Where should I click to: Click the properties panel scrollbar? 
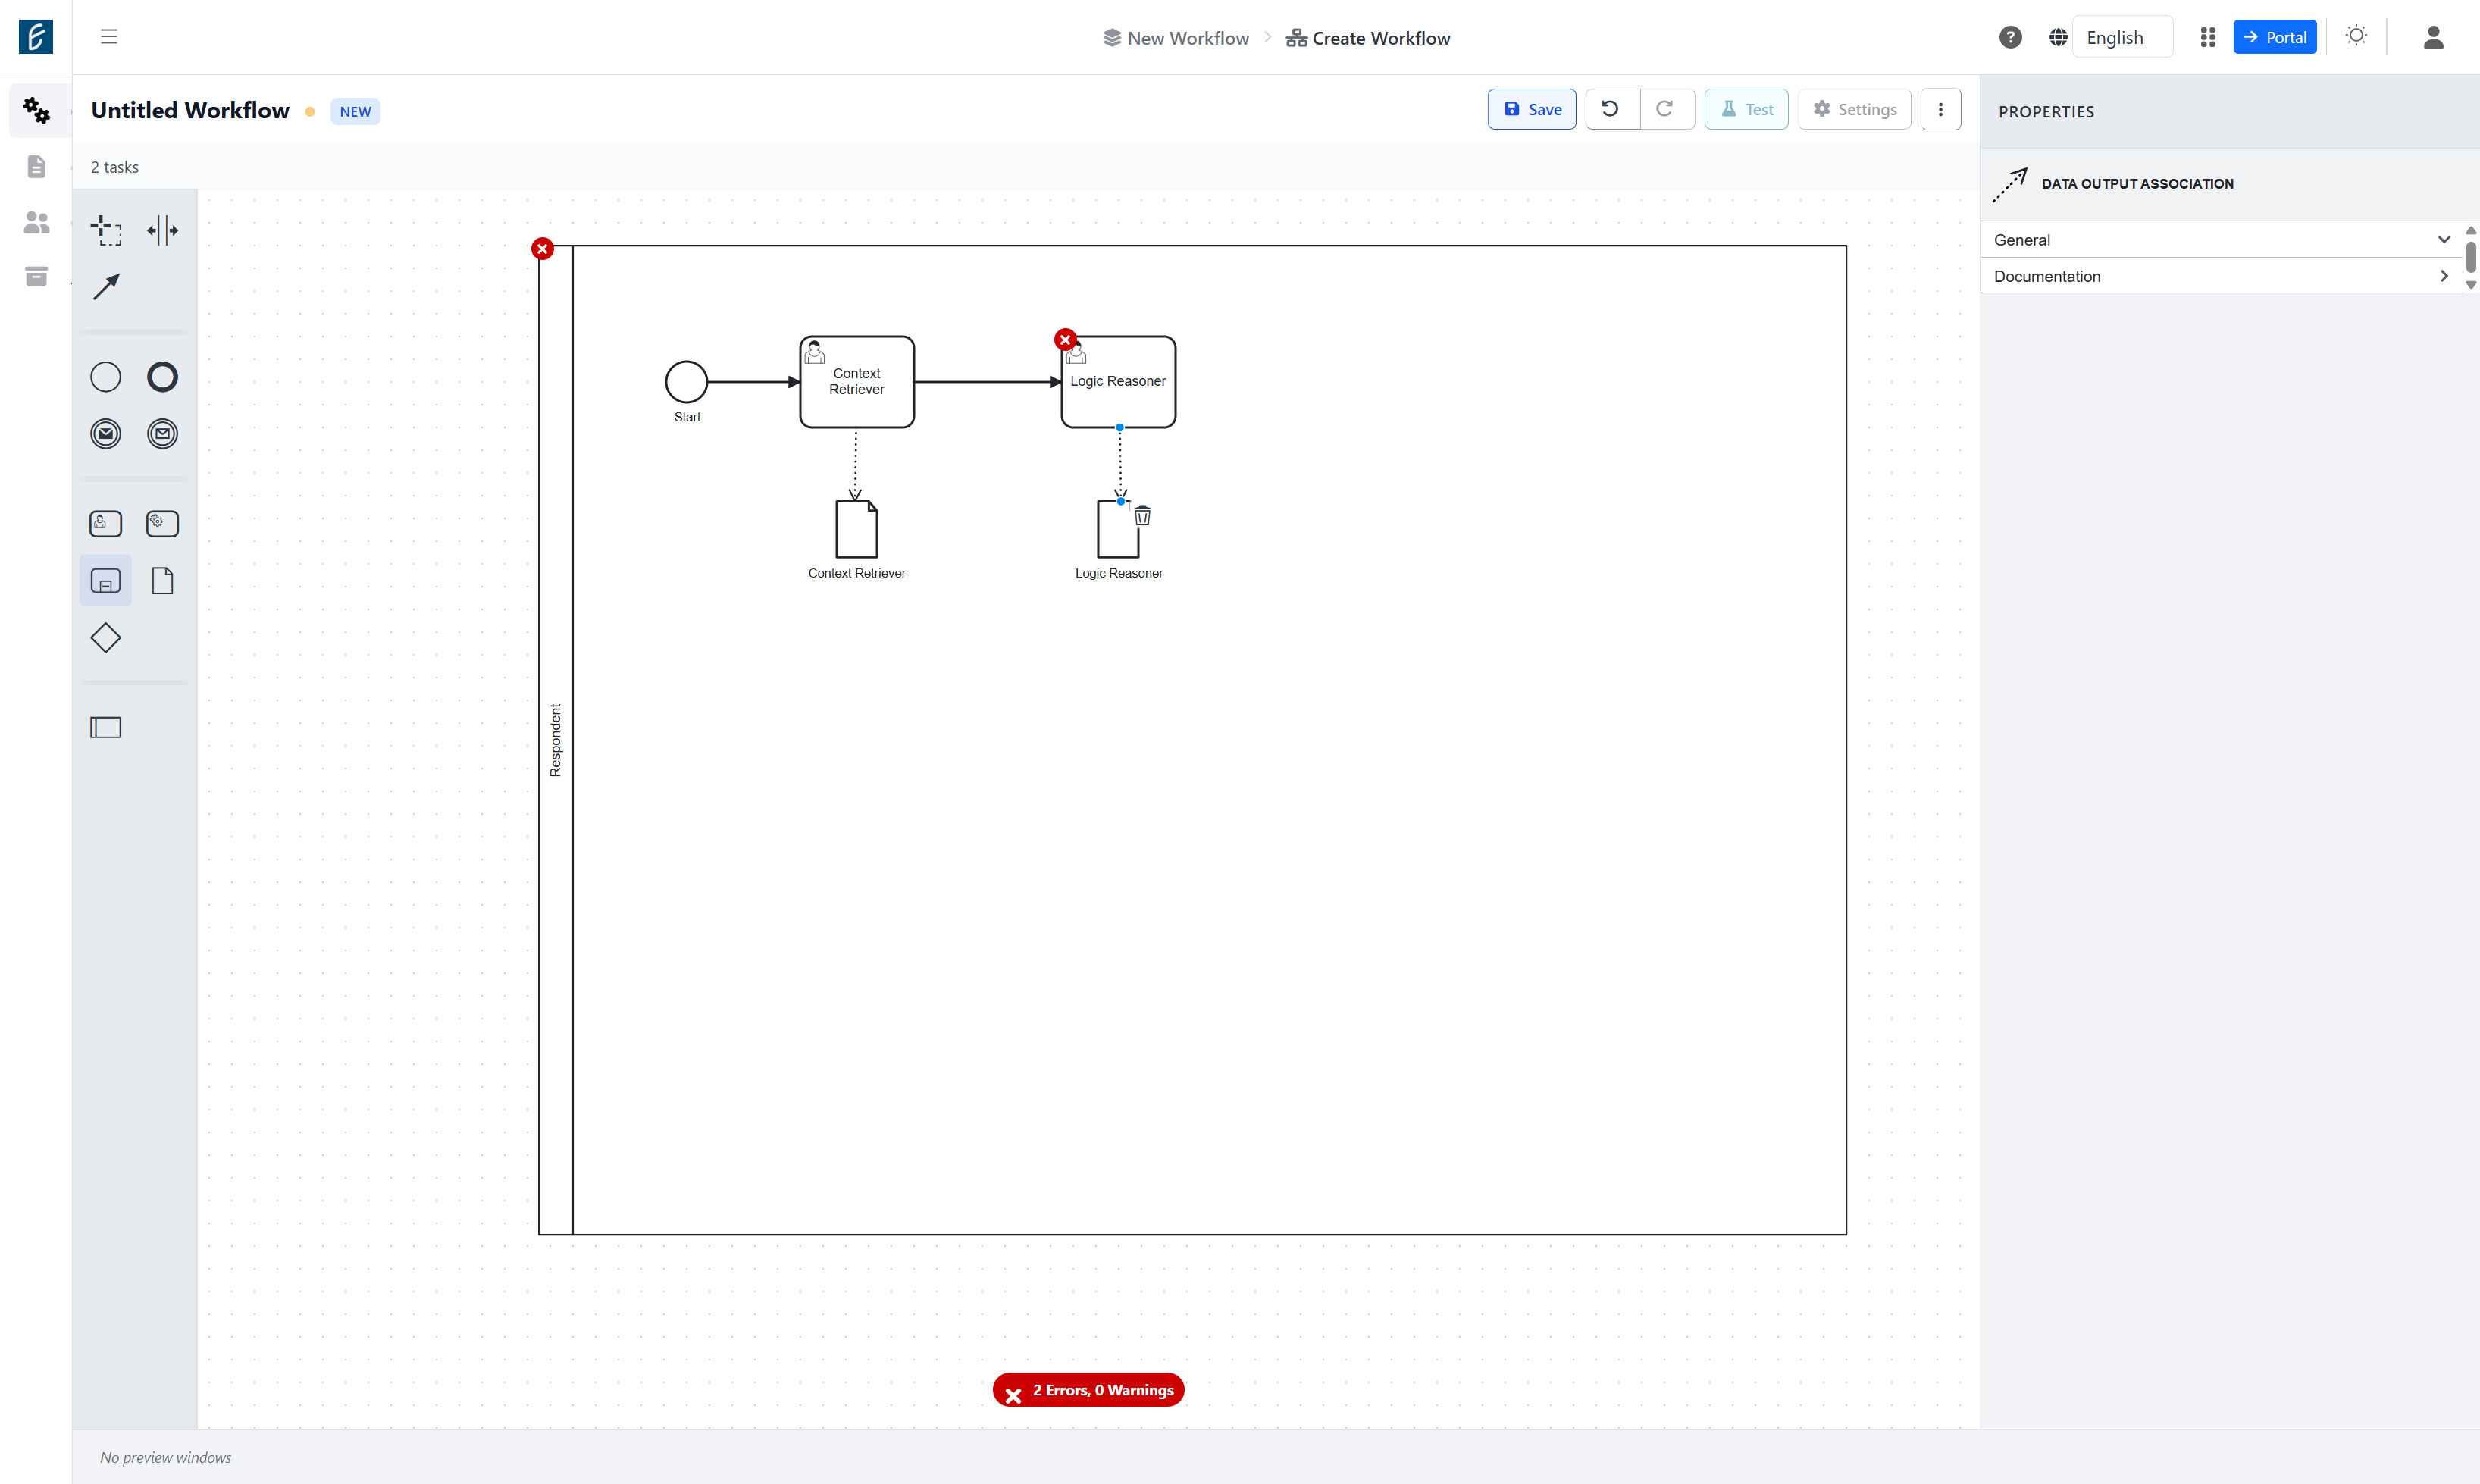[x=2470, y=257]
